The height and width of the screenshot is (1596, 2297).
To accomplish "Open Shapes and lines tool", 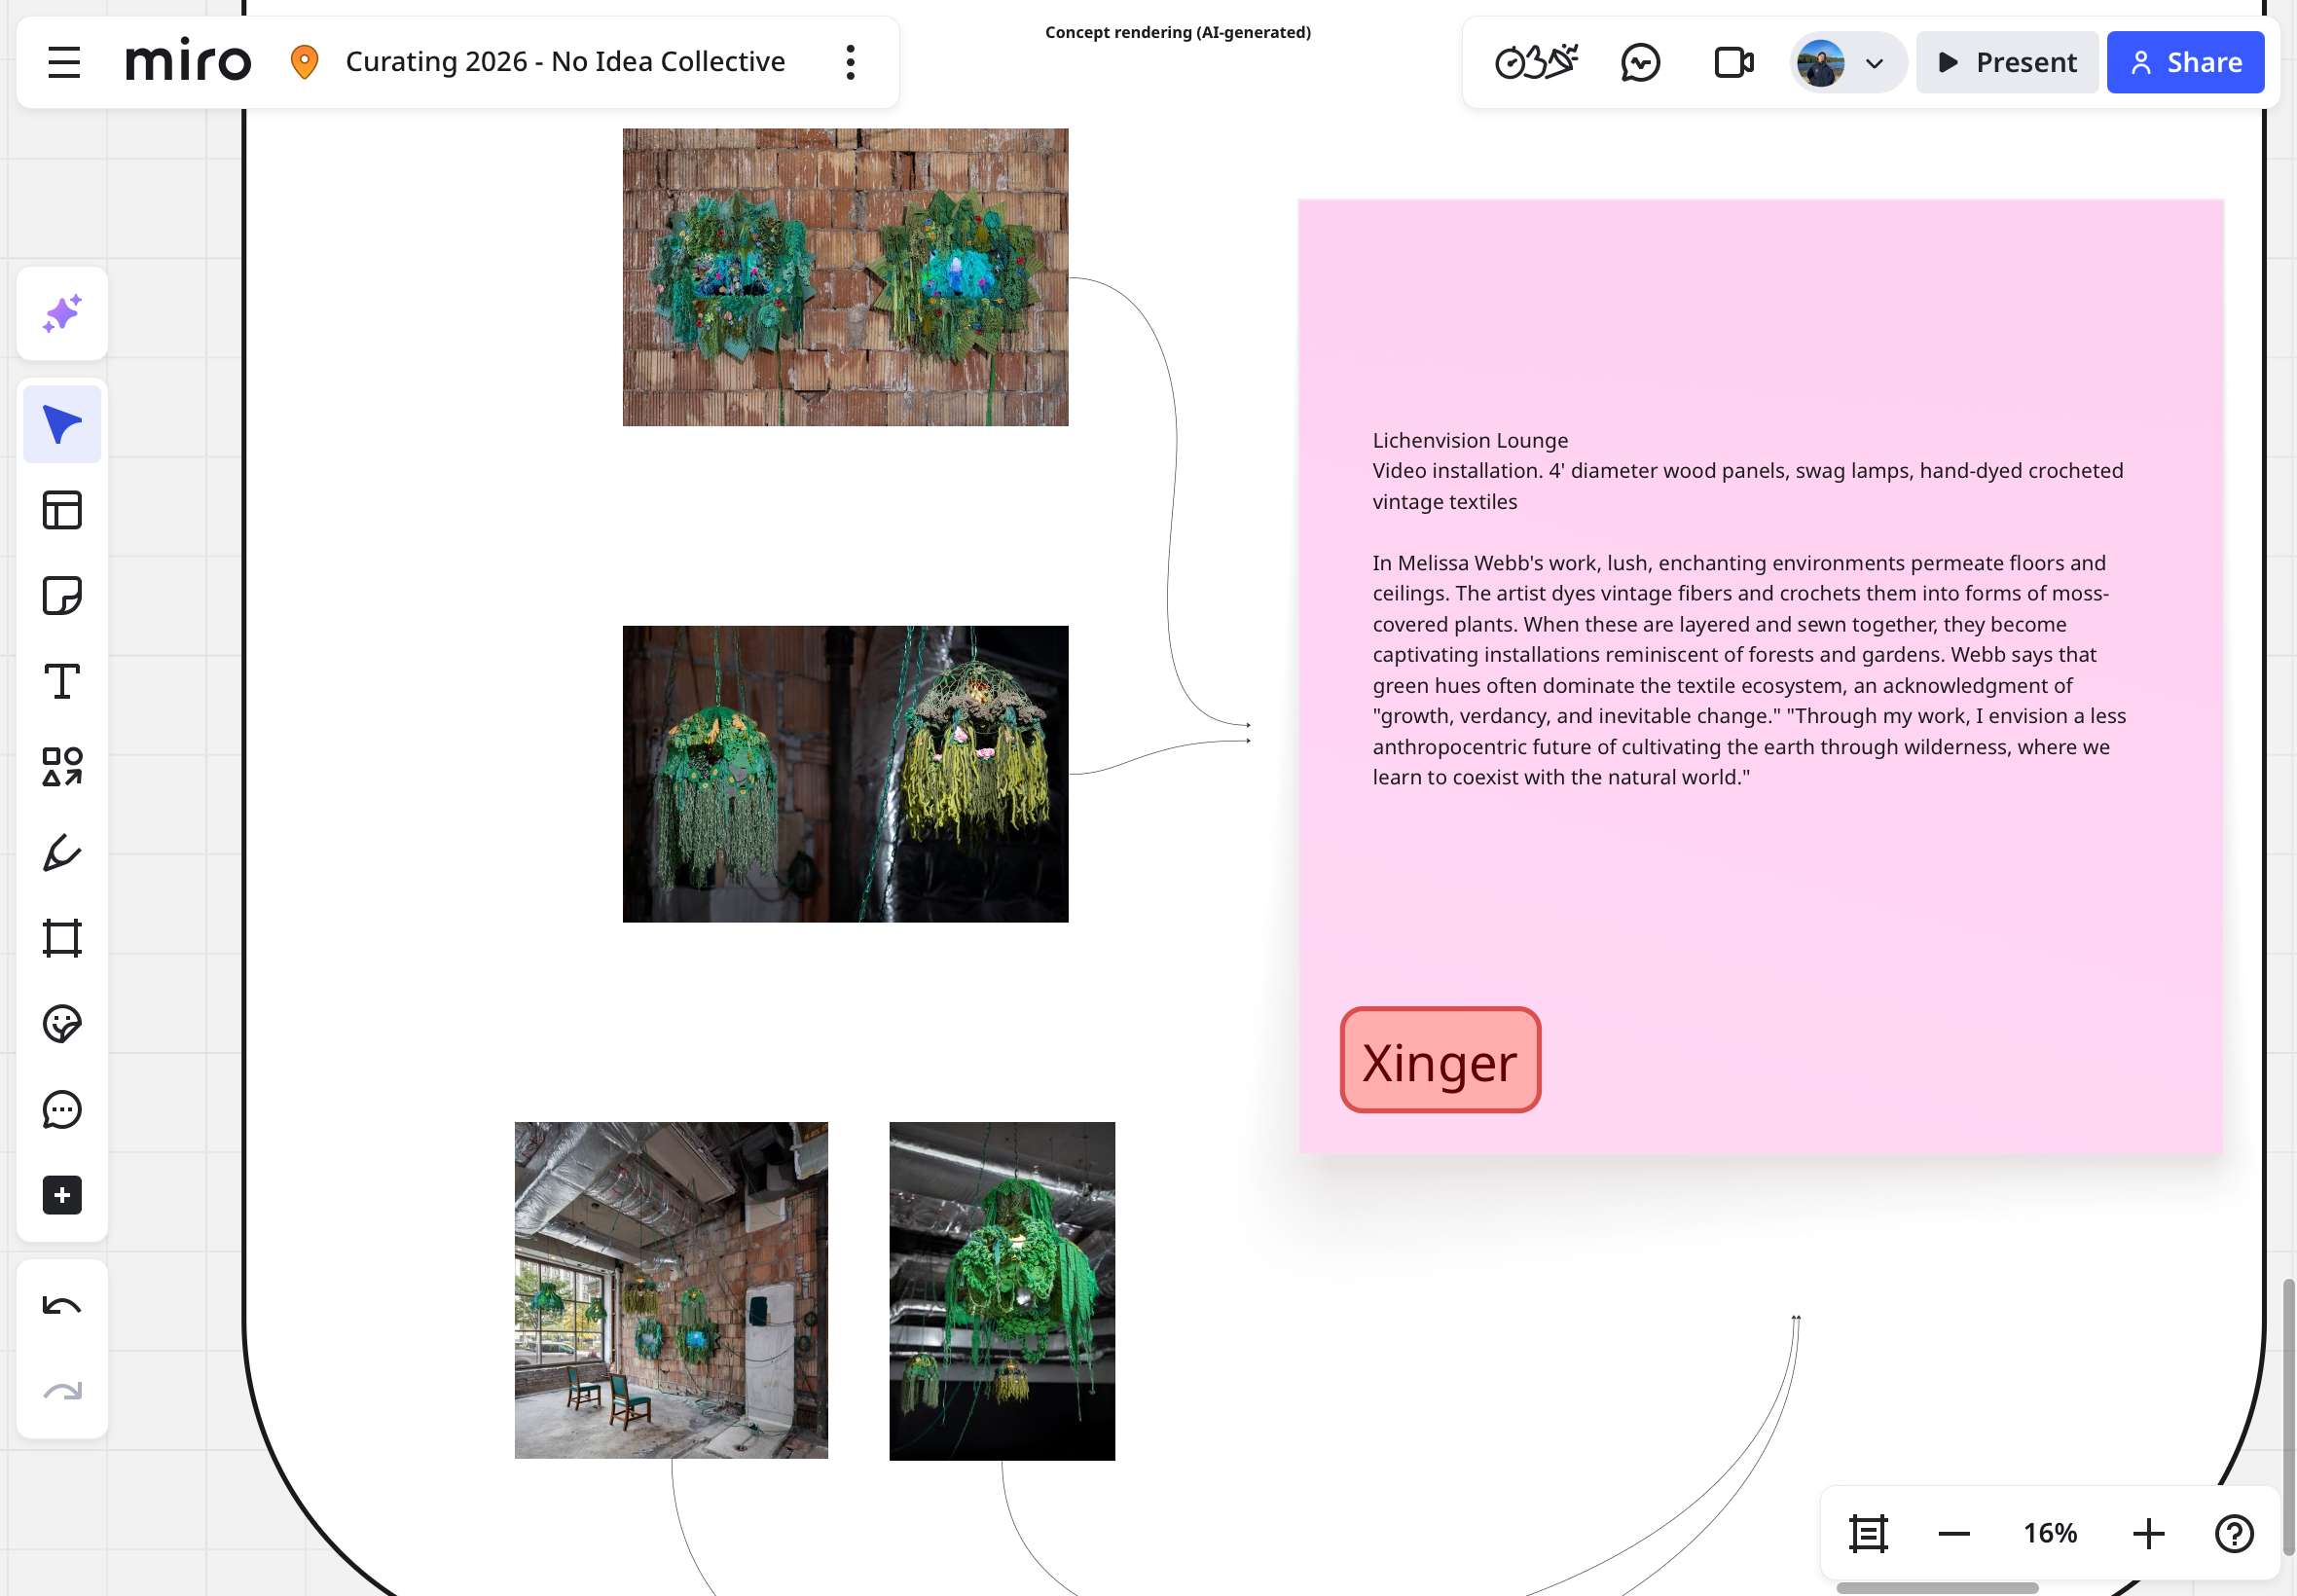I will coord(62,767).
